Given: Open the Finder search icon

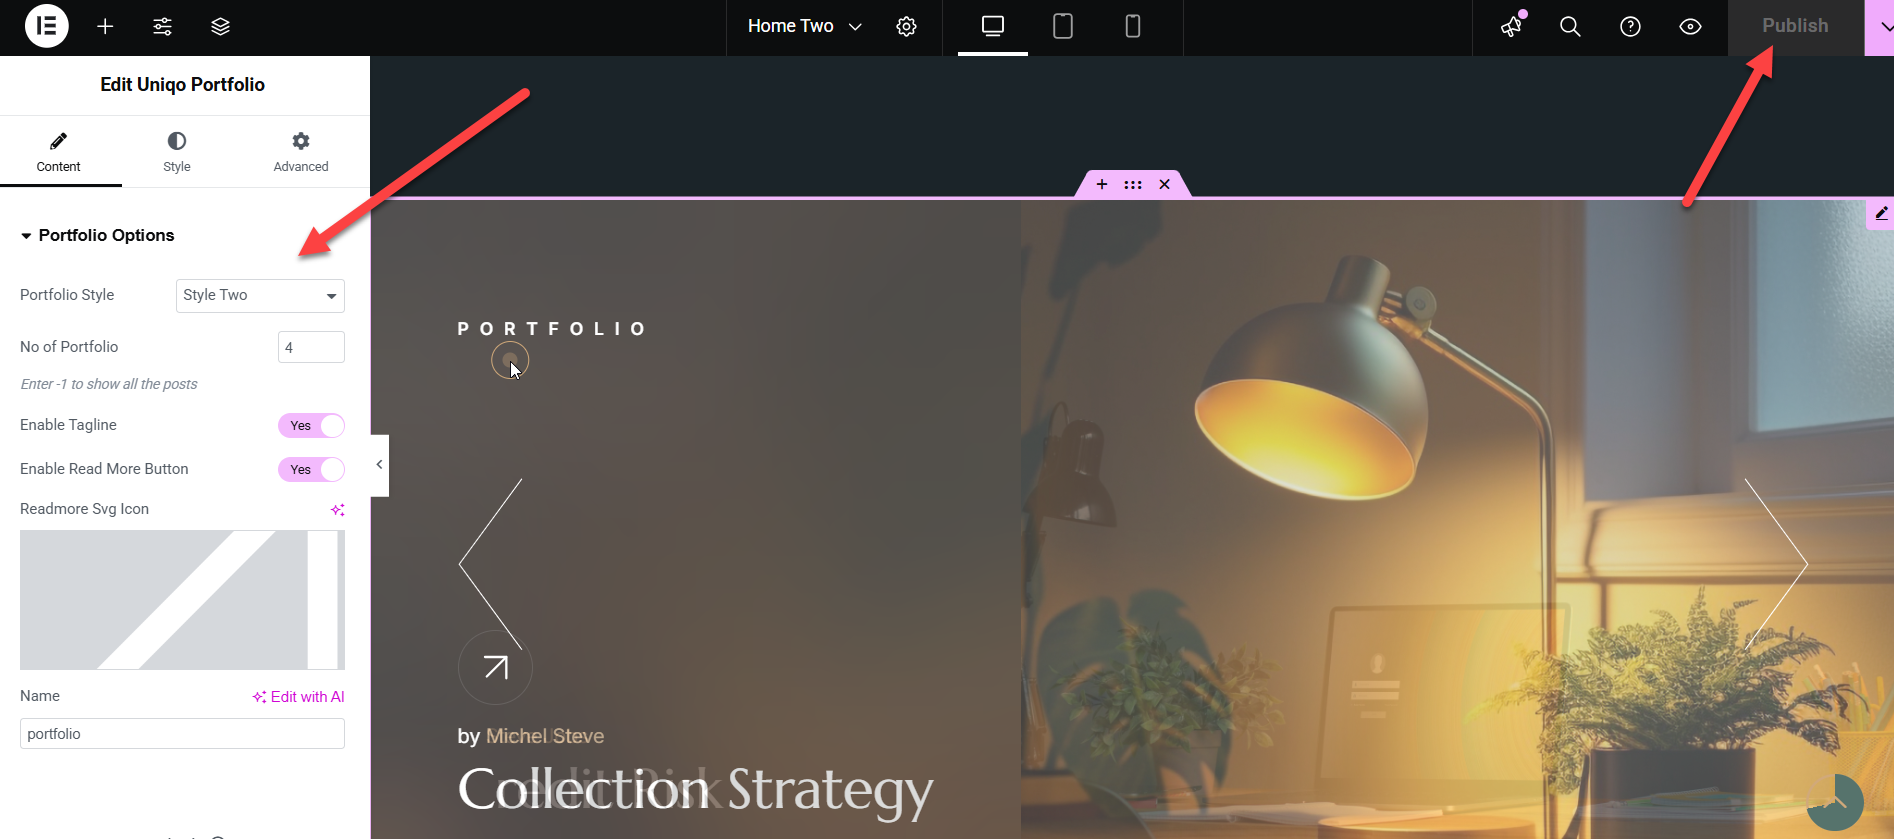Looking at the screenshot, I should 1570,27.
